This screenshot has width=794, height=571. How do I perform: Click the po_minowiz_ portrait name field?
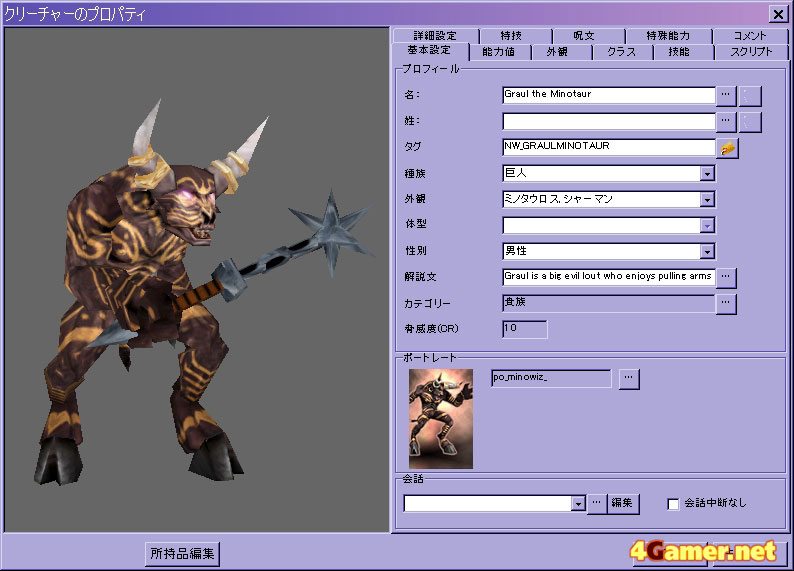click(x=551, y=378)
